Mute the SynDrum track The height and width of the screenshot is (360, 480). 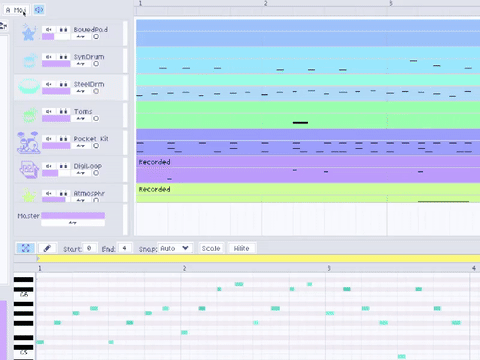49,57
